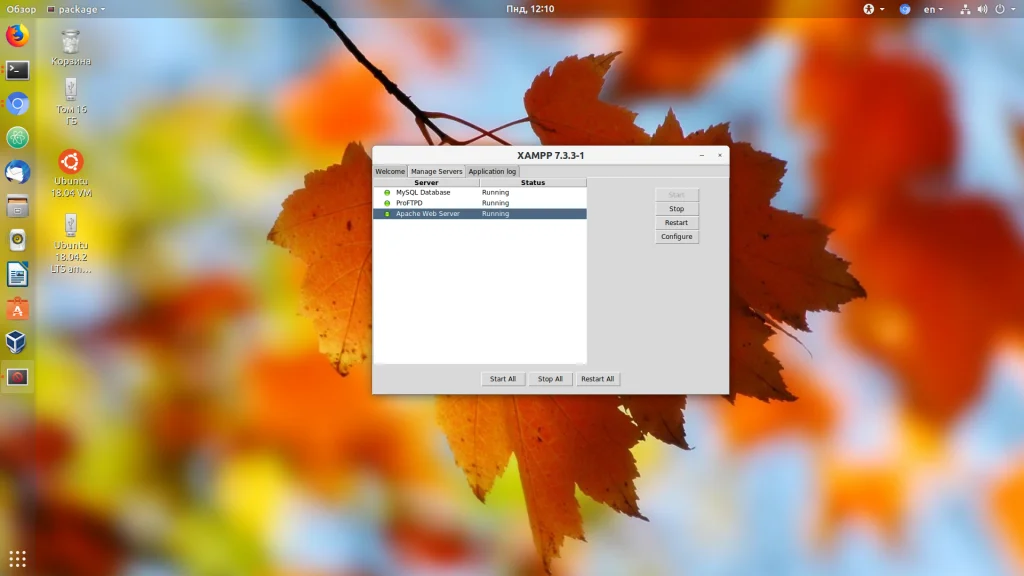Expand the en keyboard layout menu
1024x576 pixels.
tap(932, 9)
